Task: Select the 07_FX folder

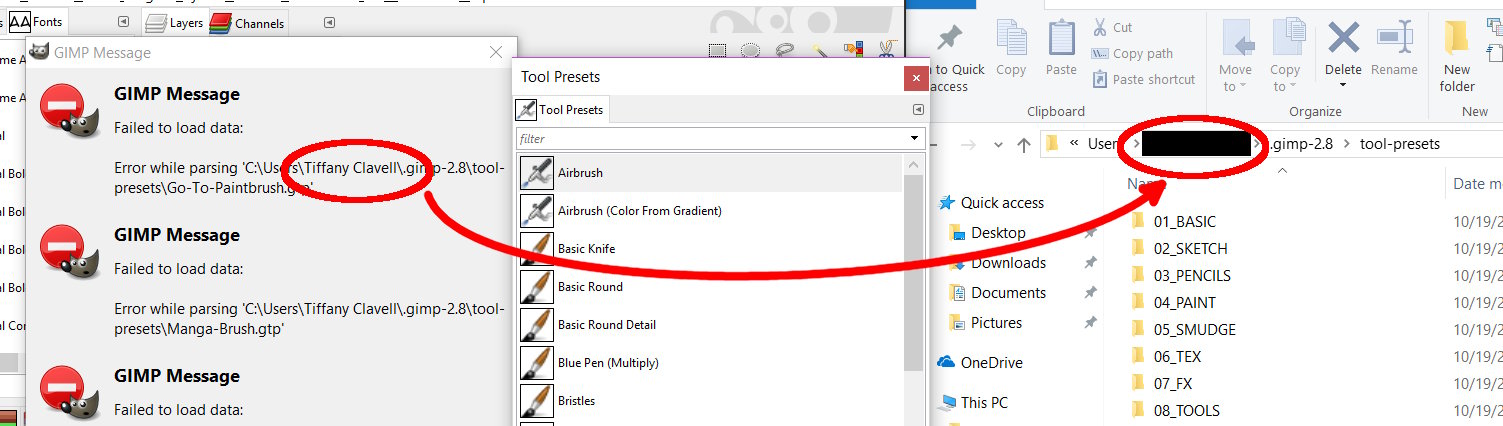Action: pos(1161,383)
